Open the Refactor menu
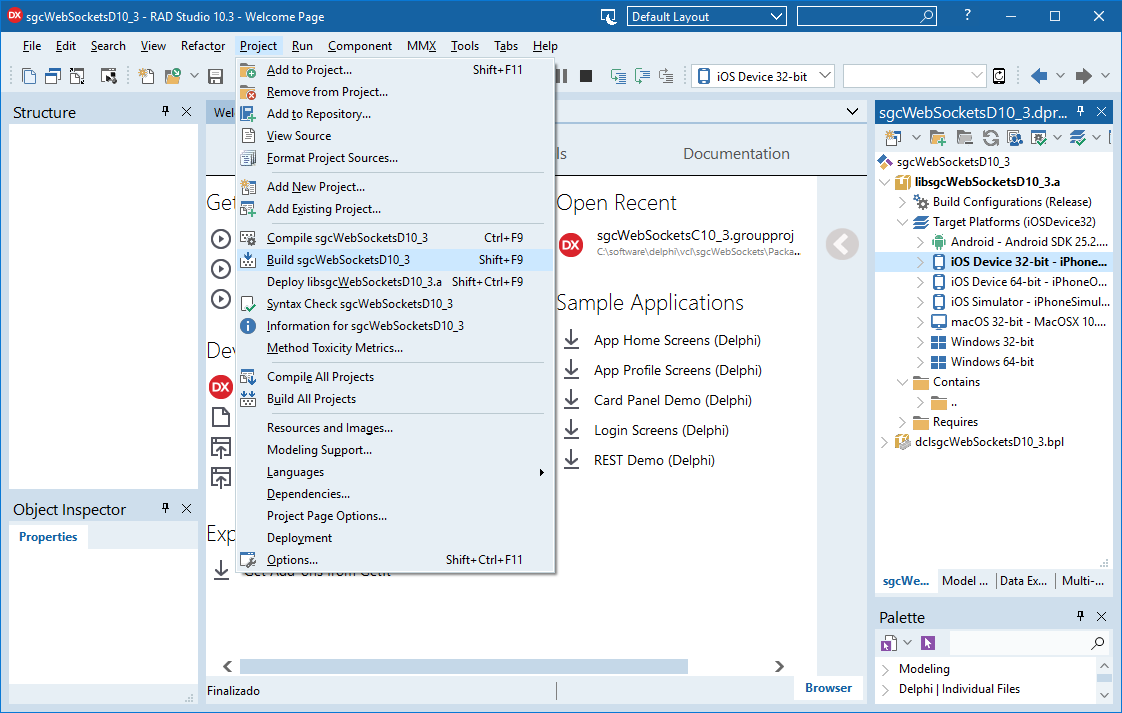This screenshot has height=713, width=1122. [203, 46]
